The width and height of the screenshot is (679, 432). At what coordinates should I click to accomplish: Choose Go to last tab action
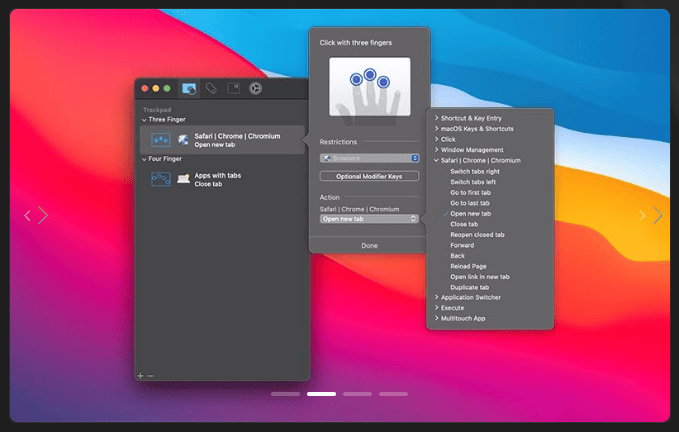pyautogui.click(x=470, y=203)
